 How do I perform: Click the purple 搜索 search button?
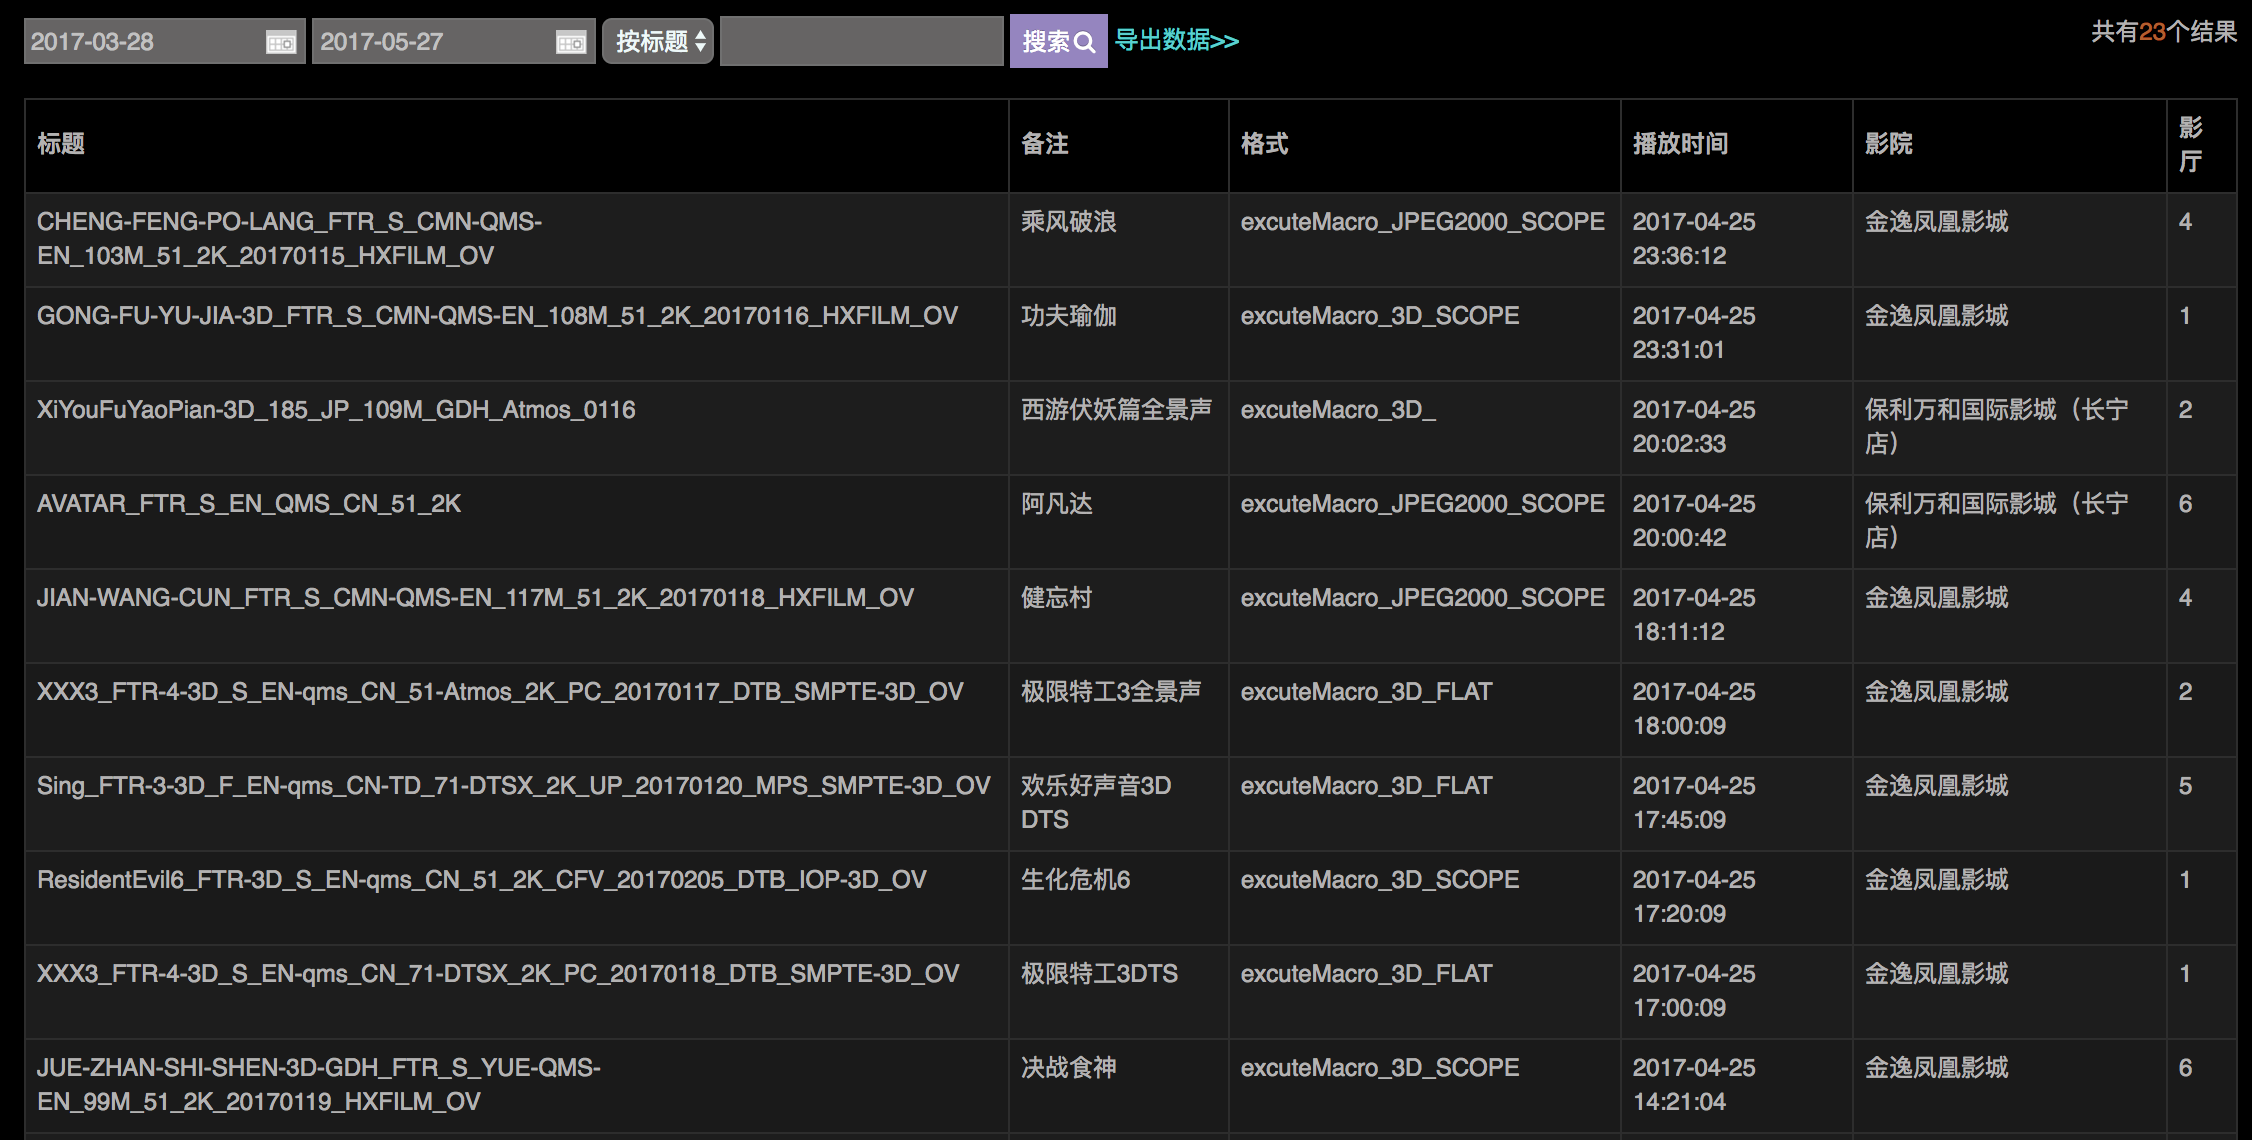(1058, 41)
